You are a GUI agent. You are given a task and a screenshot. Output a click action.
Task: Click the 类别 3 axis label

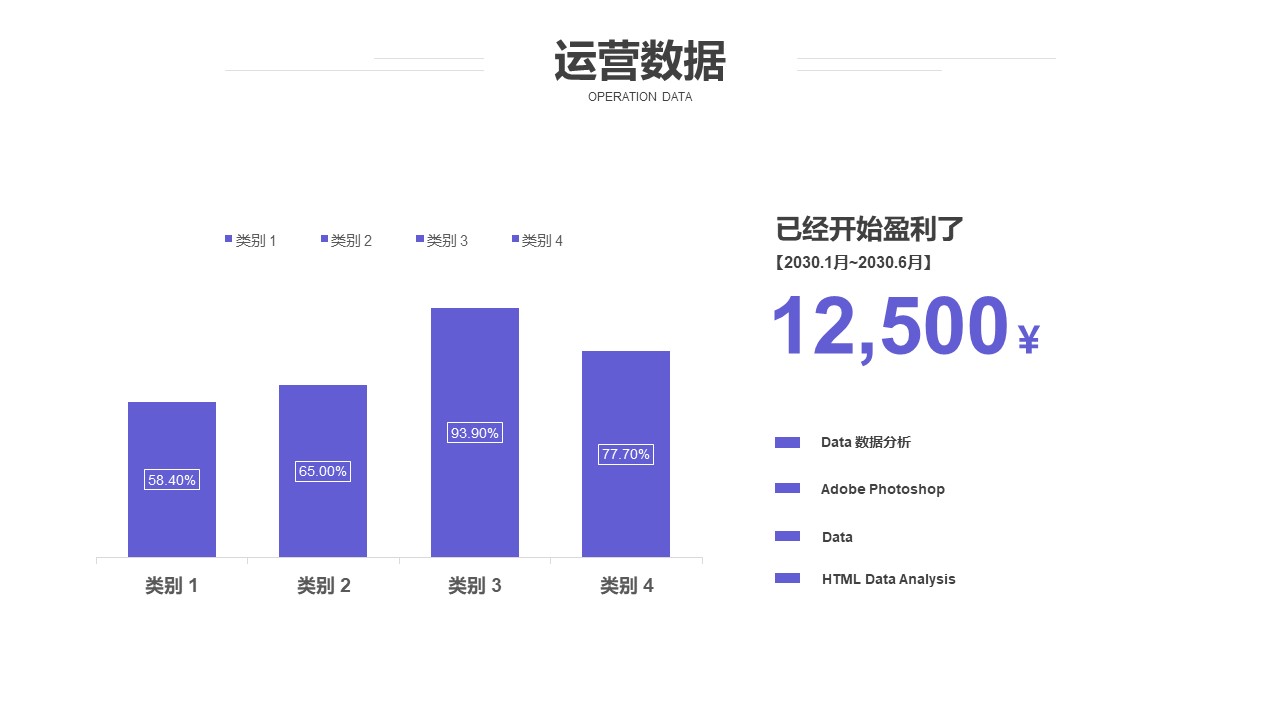(475, 586)
